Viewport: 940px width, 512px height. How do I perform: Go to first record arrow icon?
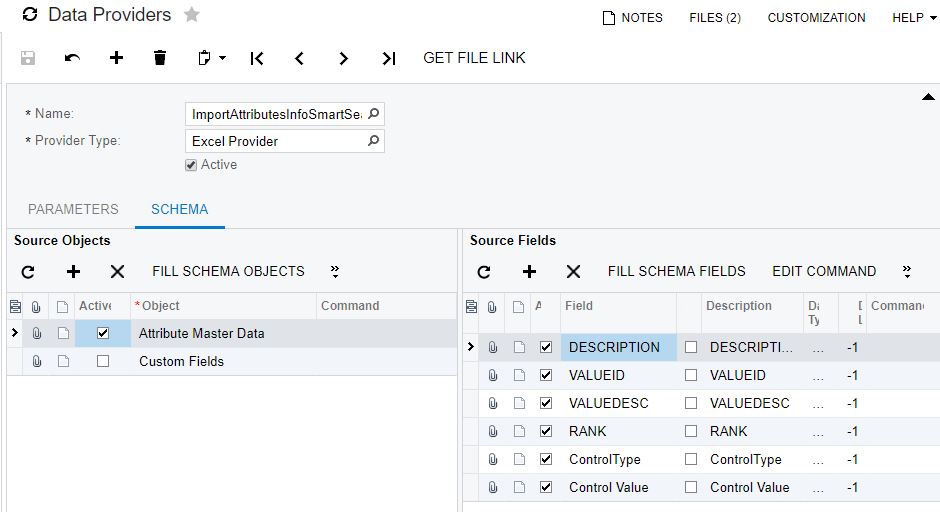(257, 58)
